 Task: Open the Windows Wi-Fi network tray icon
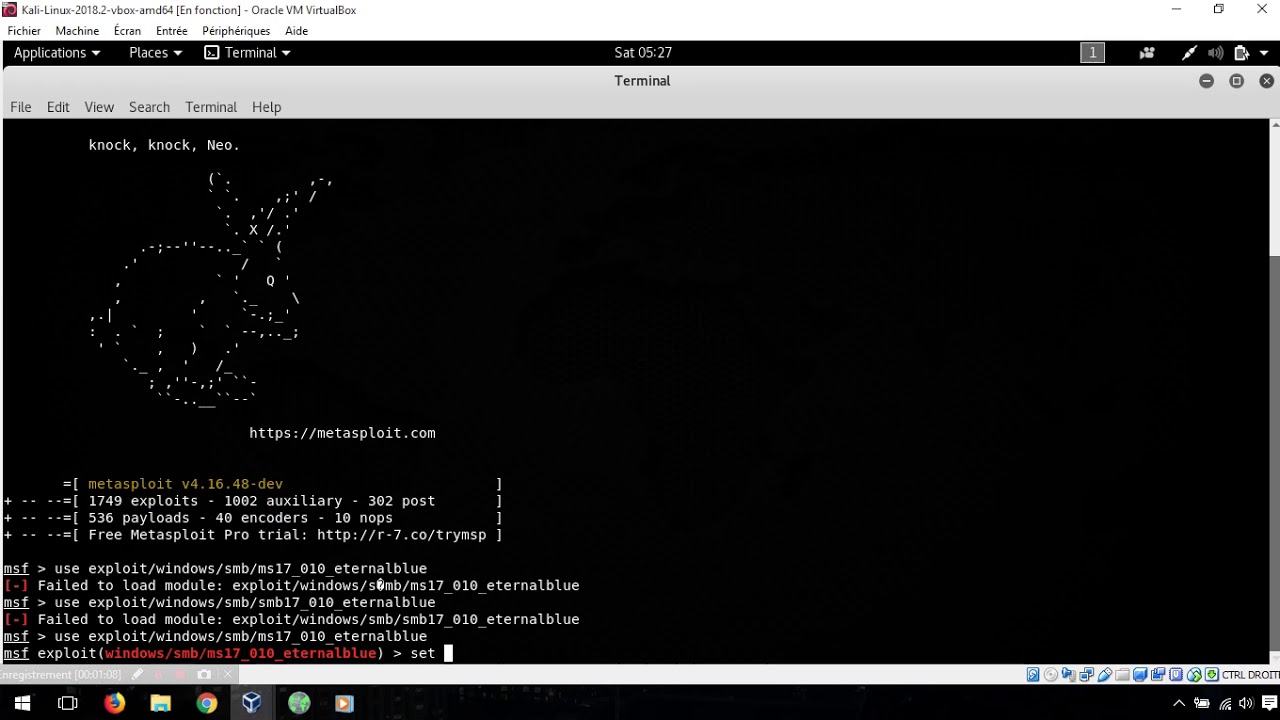(1225, 703)
